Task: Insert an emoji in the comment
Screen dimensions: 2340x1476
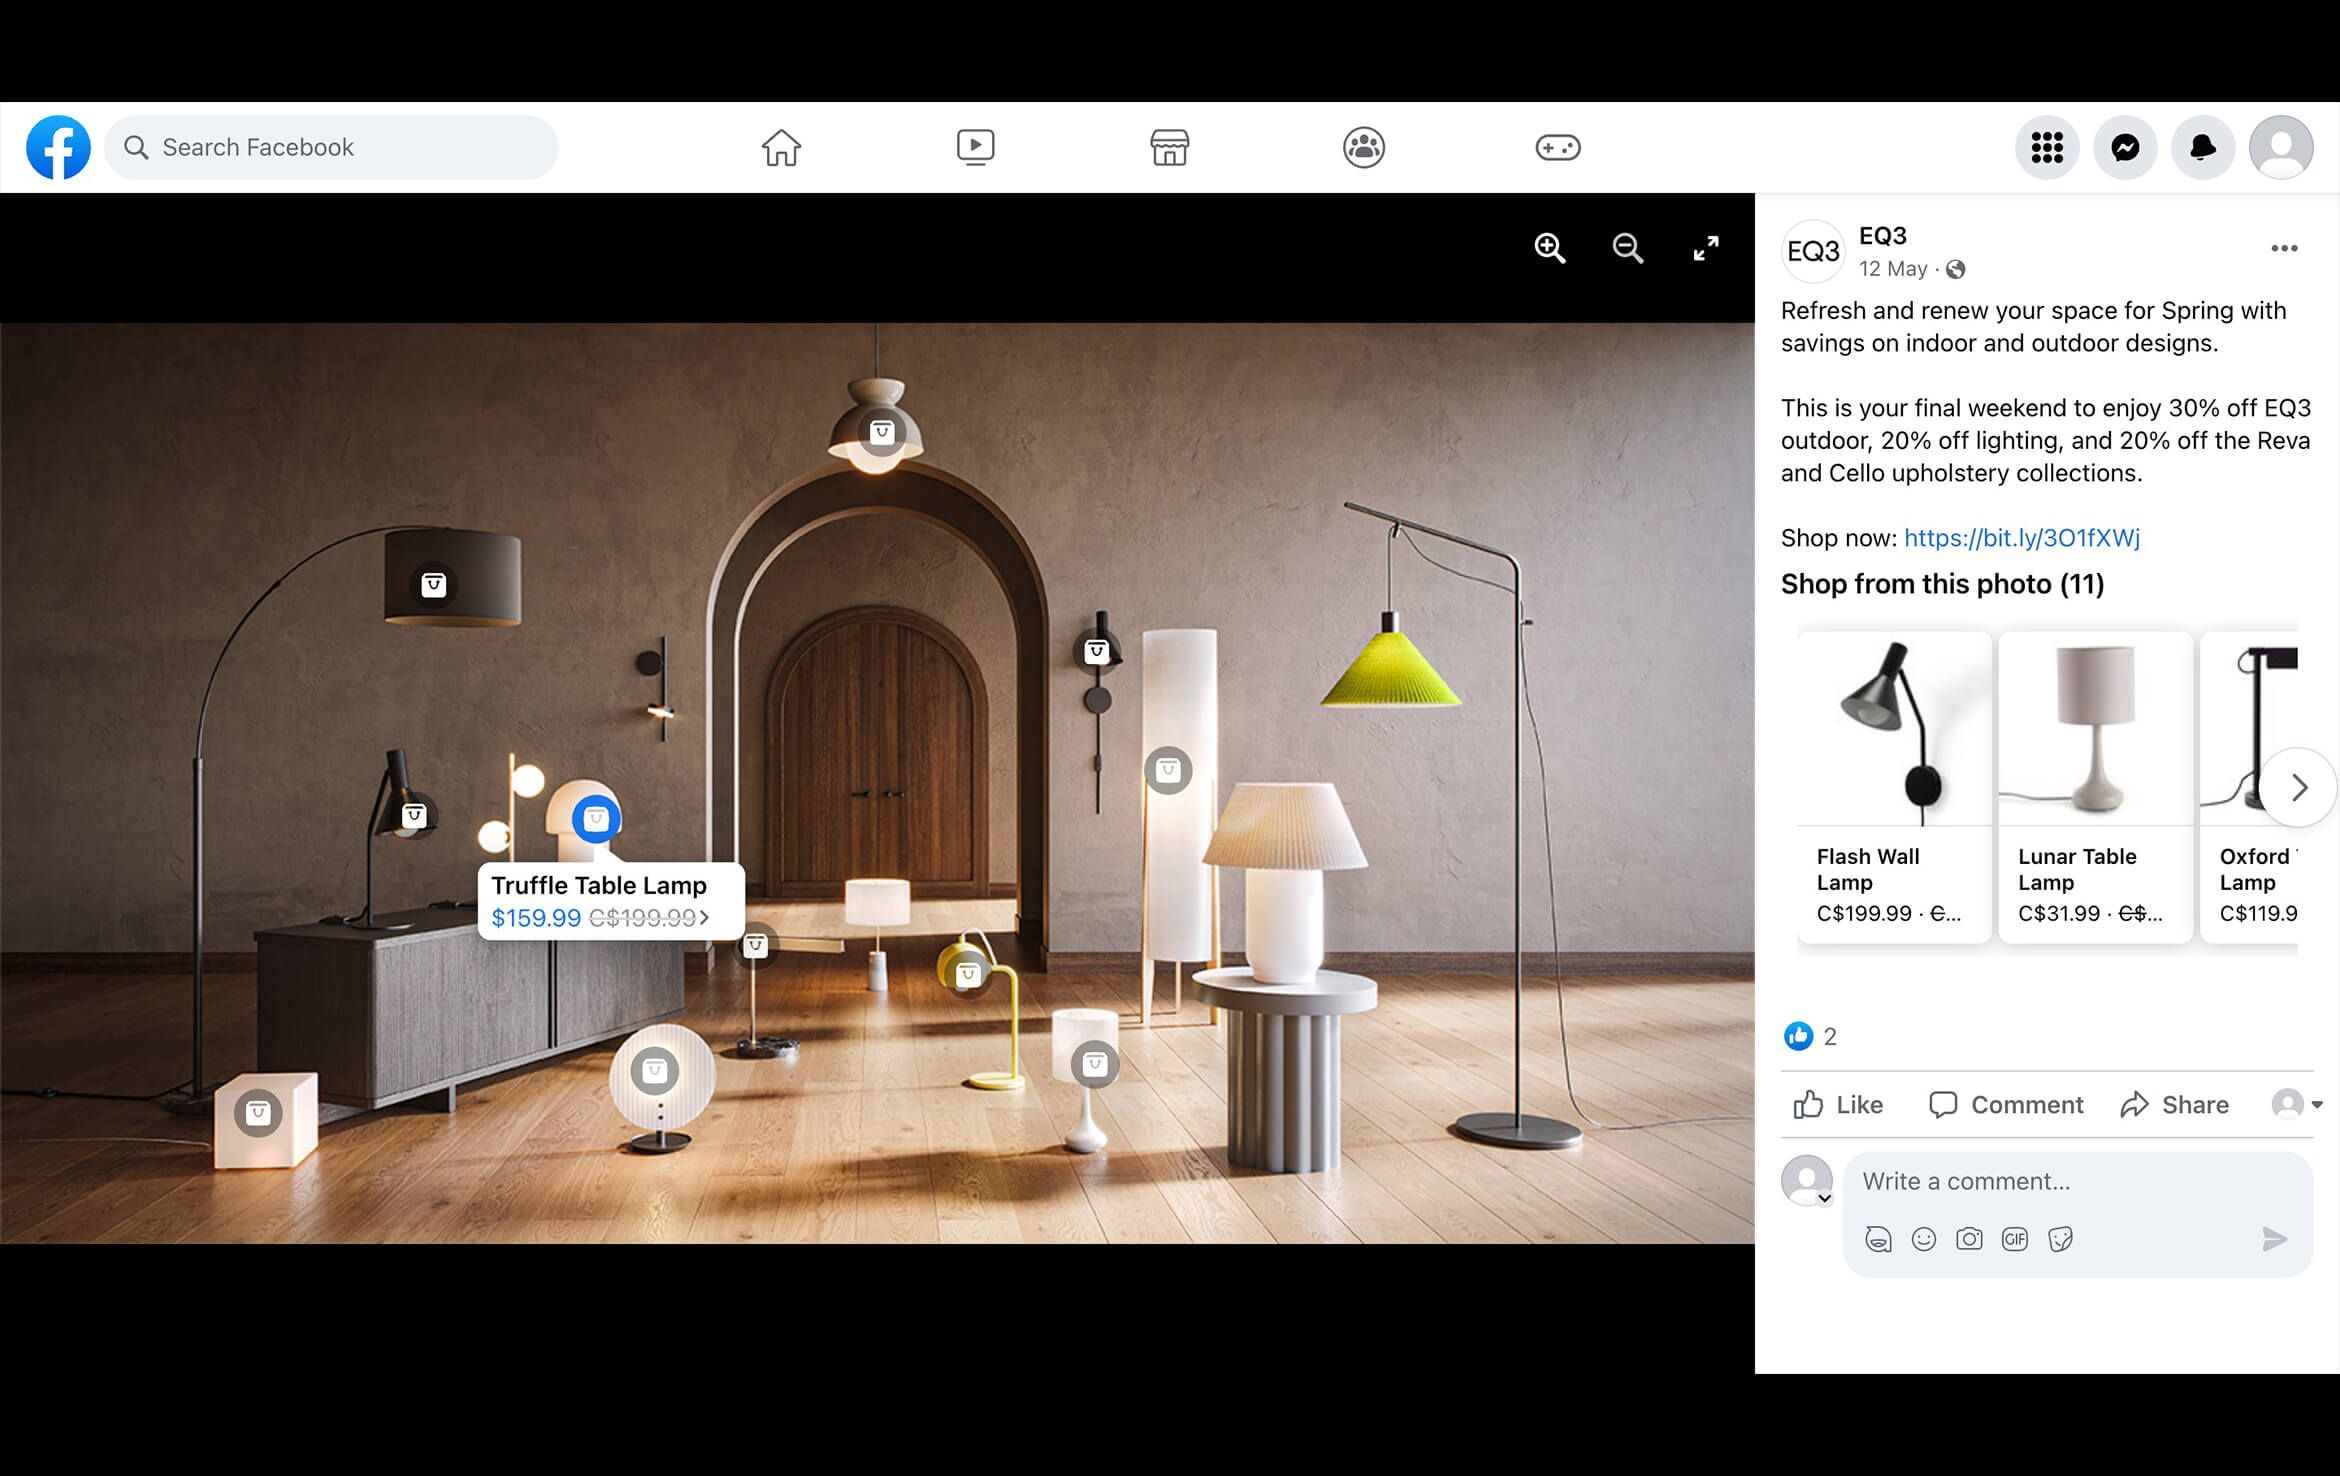Action: [1925, 1239]
